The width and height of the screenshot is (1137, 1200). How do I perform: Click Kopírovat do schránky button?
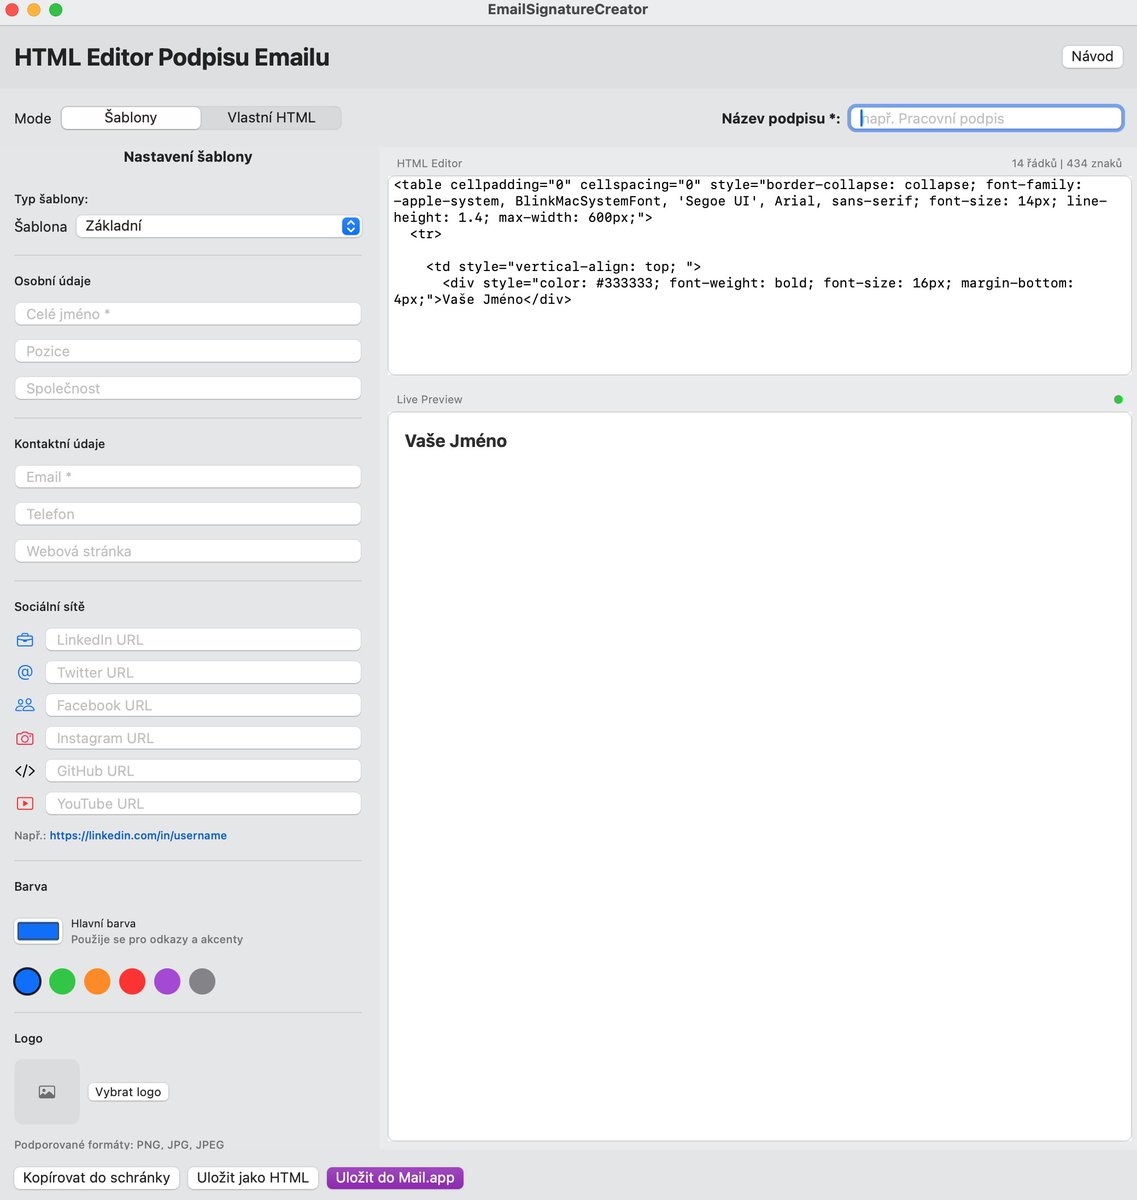pos(97,1178)
